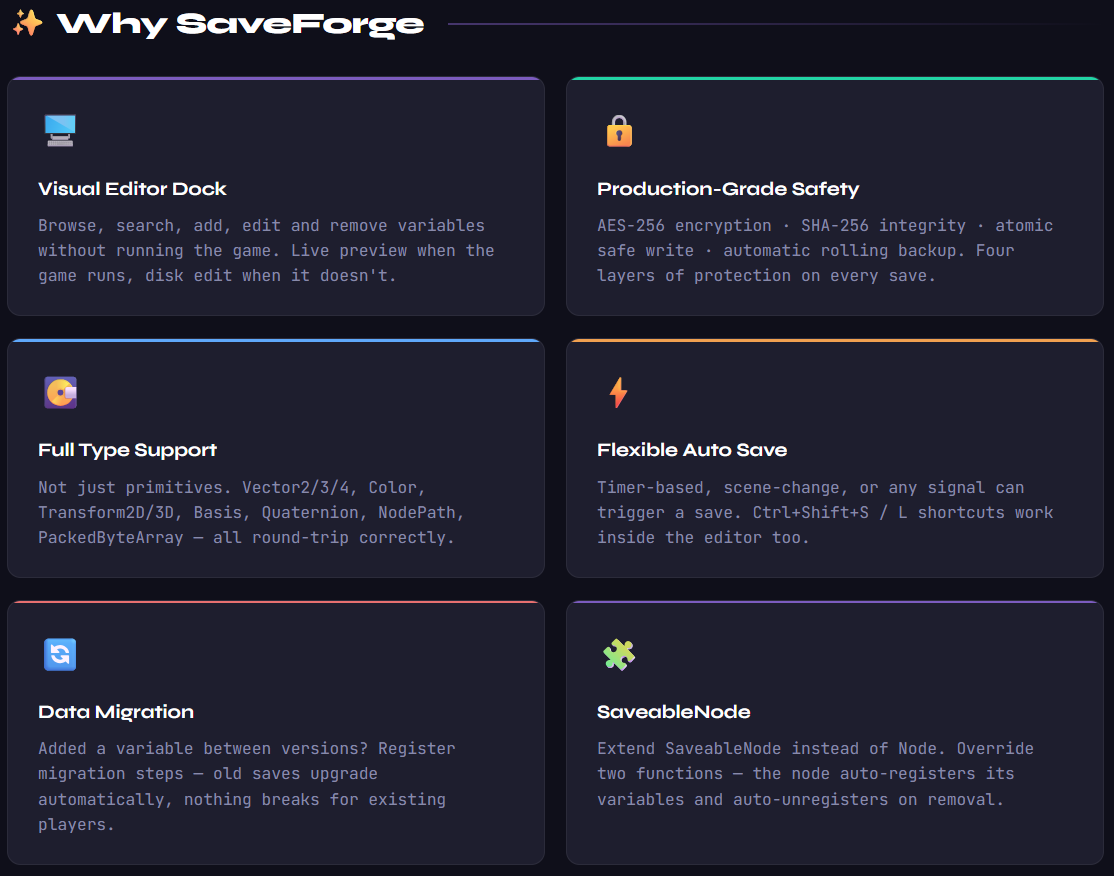1114x876 pixels.
Task: Click the Ctrl+Shift+S shortcuts description text
Action: tap(825, 512)
